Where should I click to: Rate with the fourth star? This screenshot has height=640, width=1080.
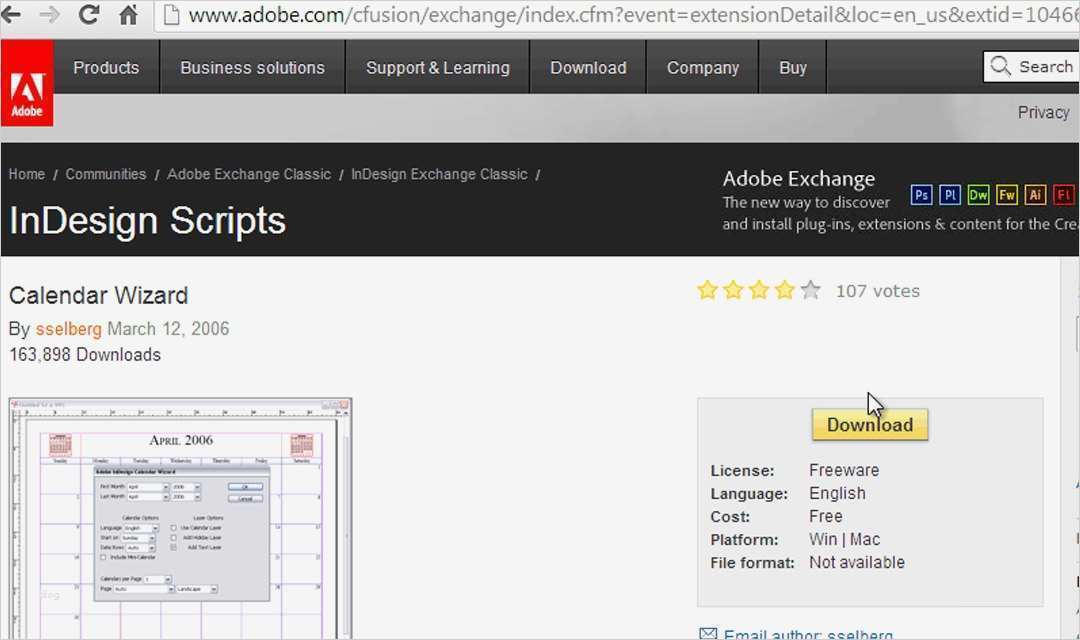(785, 290)
